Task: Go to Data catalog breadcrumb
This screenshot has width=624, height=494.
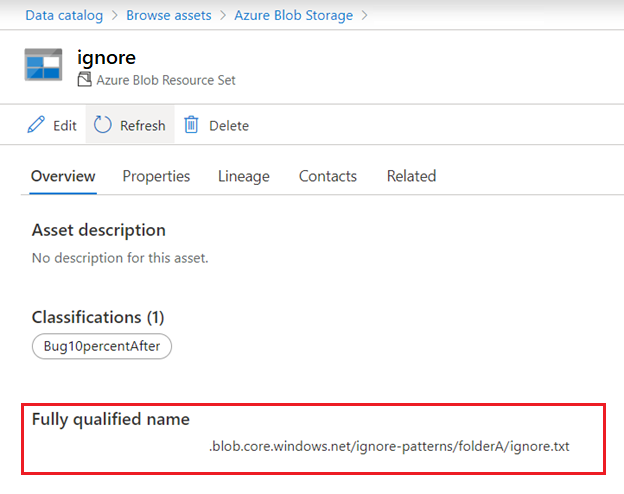Action: coord(64,16)
